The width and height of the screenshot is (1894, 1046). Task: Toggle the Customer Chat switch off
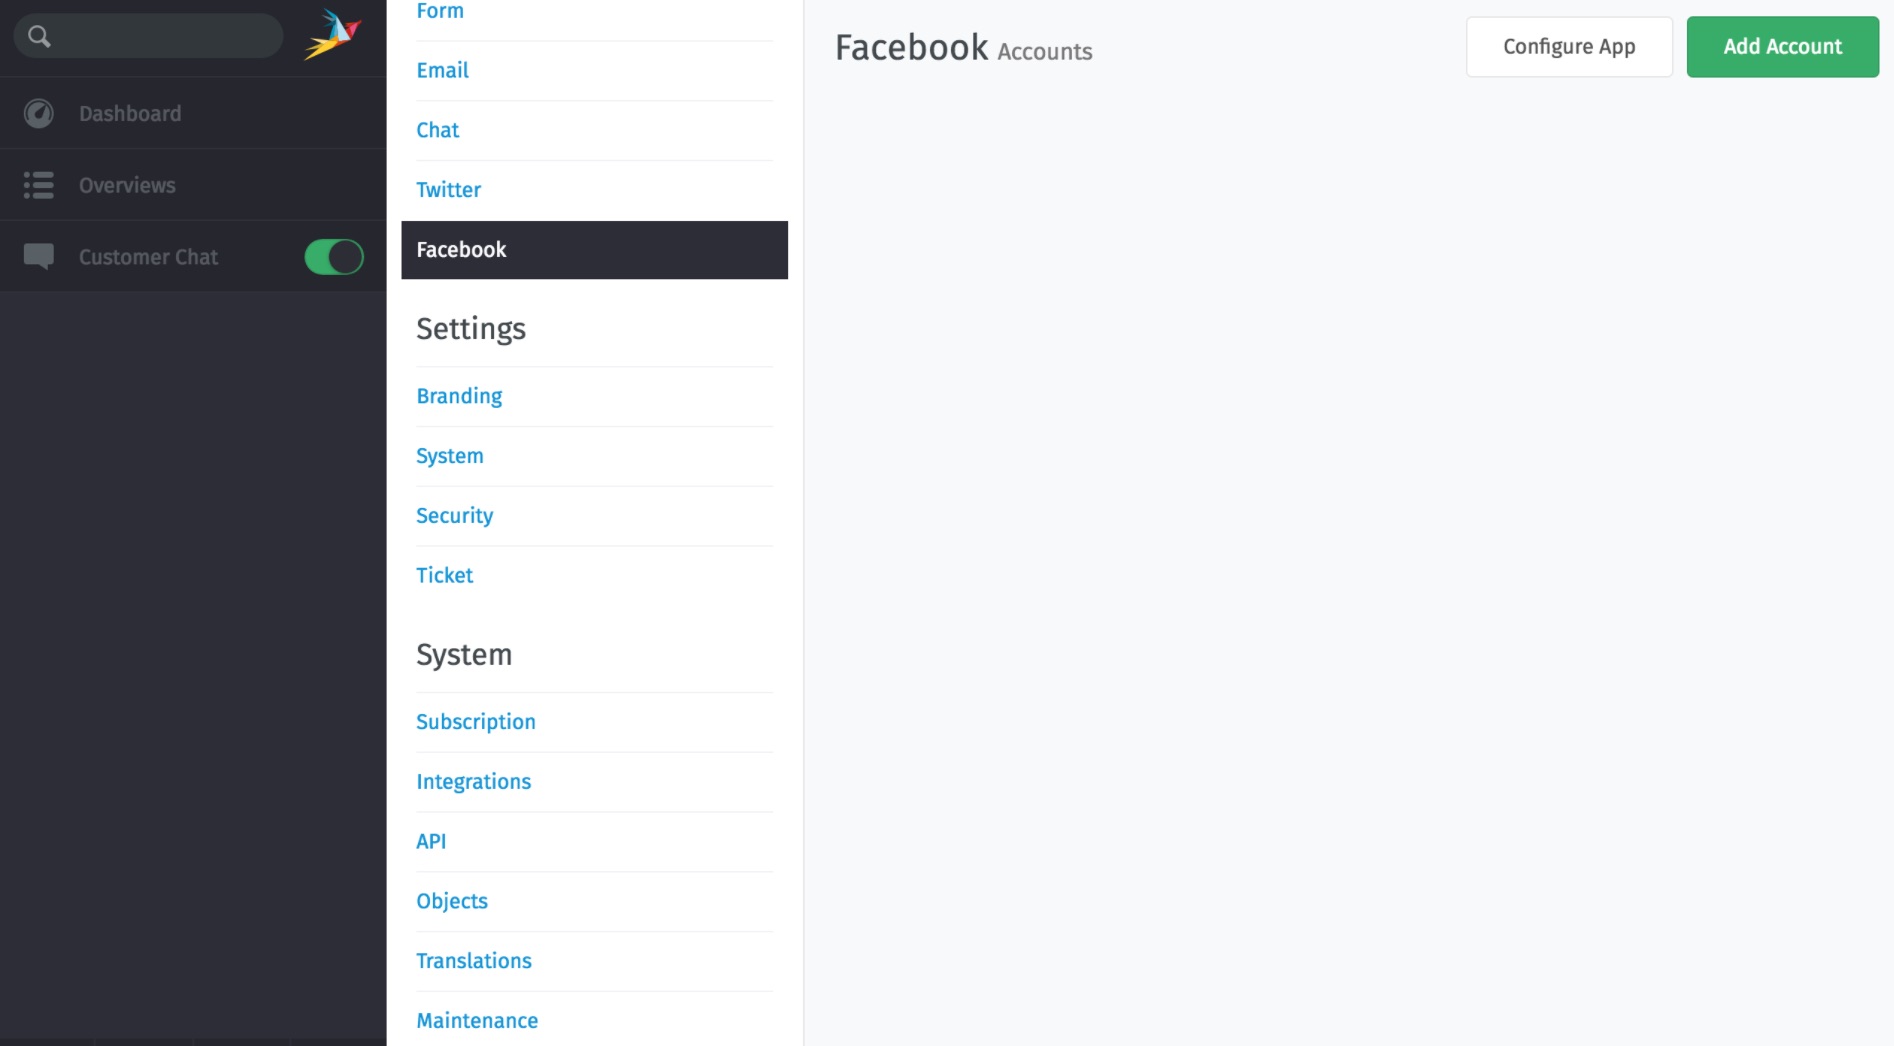(x=334, y=257)
